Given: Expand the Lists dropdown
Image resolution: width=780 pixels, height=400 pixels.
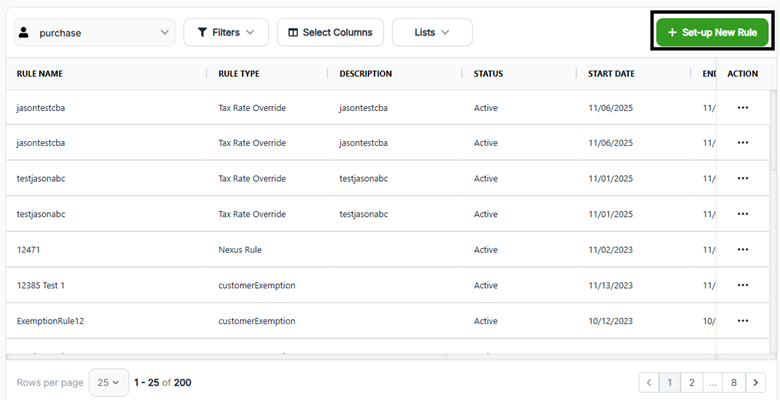Looking at the screenshot, I should (x=432, y=32).
